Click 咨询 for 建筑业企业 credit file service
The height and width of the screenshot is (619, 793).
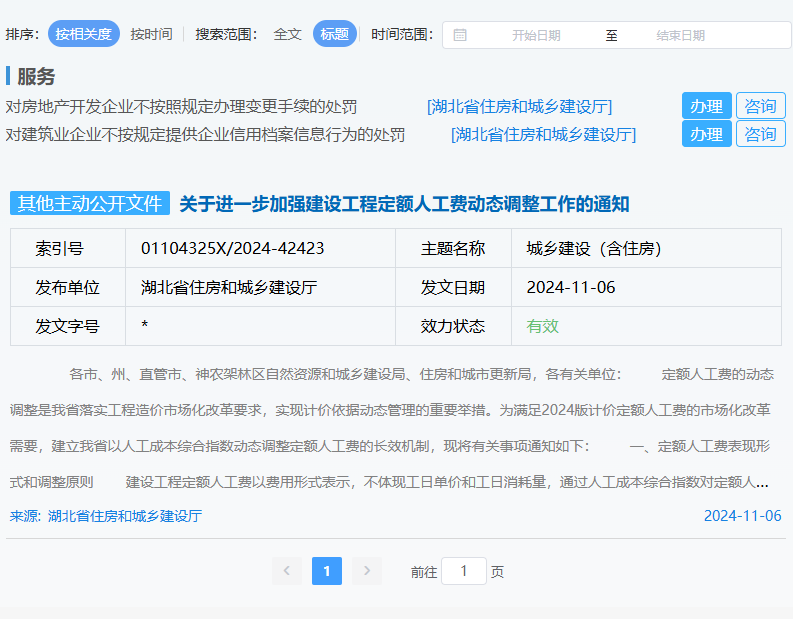pos(760,134)
